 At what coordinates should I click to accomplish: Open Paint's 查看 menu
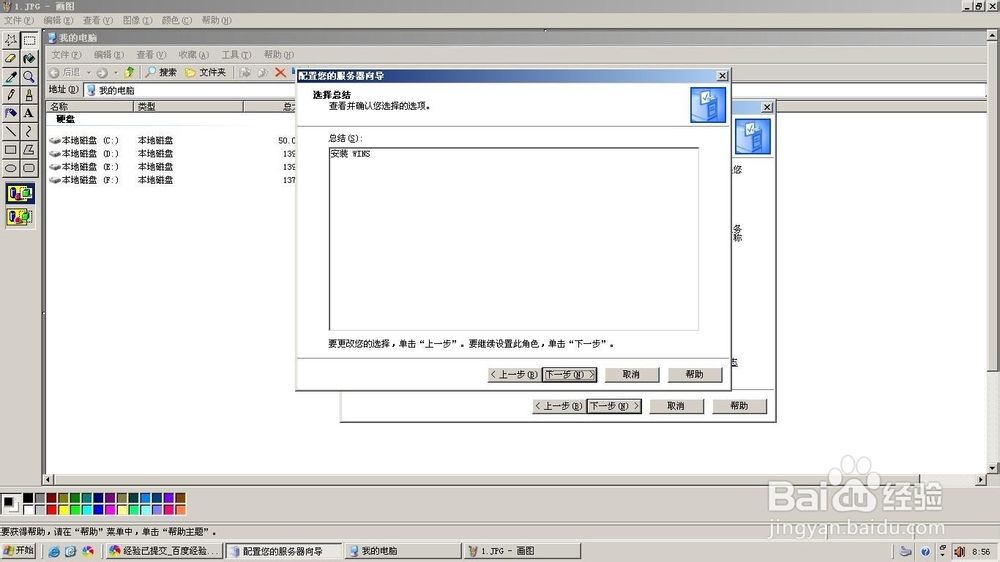(98, 20)
